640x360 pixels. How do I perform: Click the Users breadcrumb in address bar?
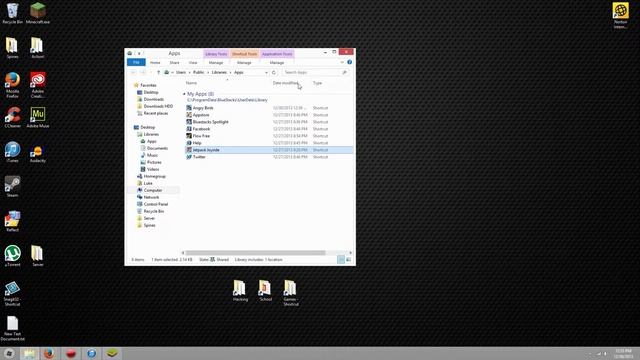pyautogui.click(x=181, y=72)
